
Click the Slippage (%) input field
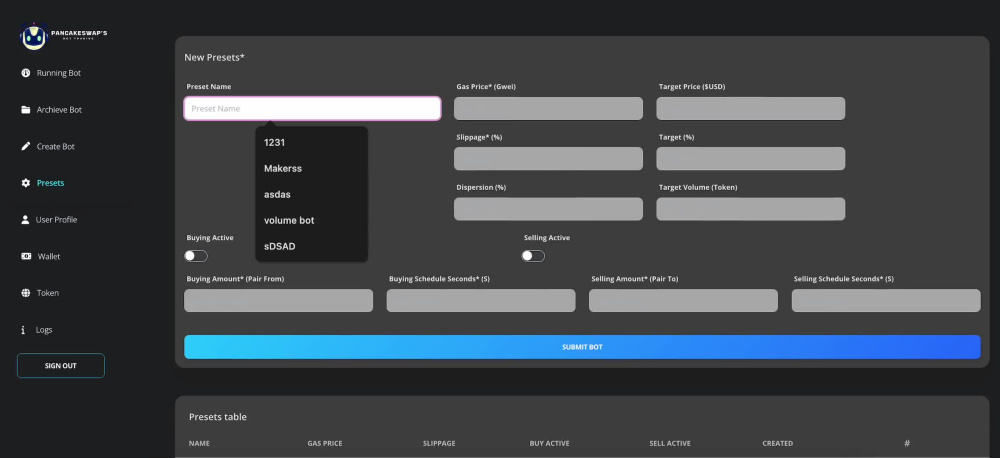point(548,159)
